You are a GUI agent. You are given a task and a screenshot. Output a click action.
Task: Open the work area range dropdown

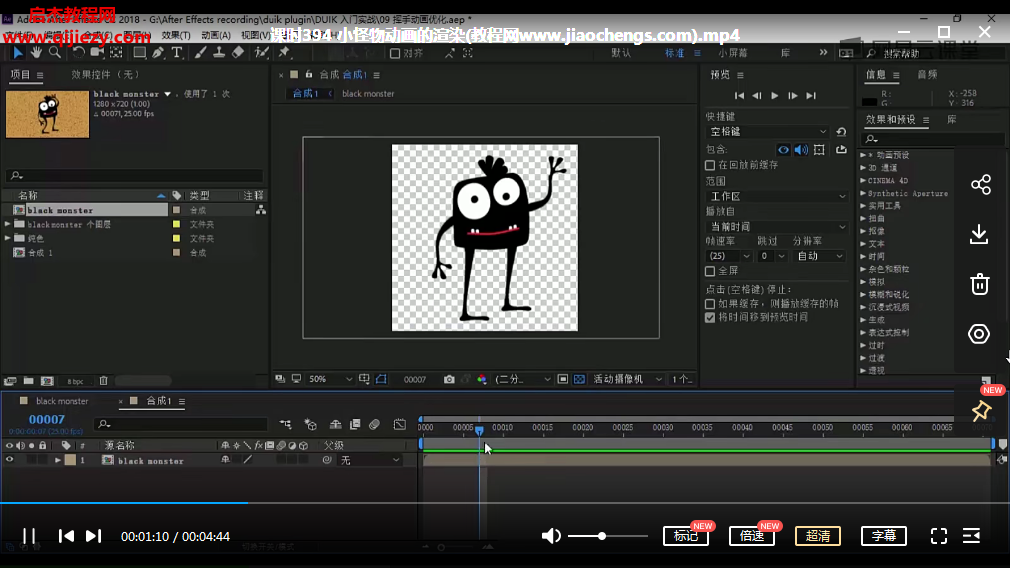point(777,196)
